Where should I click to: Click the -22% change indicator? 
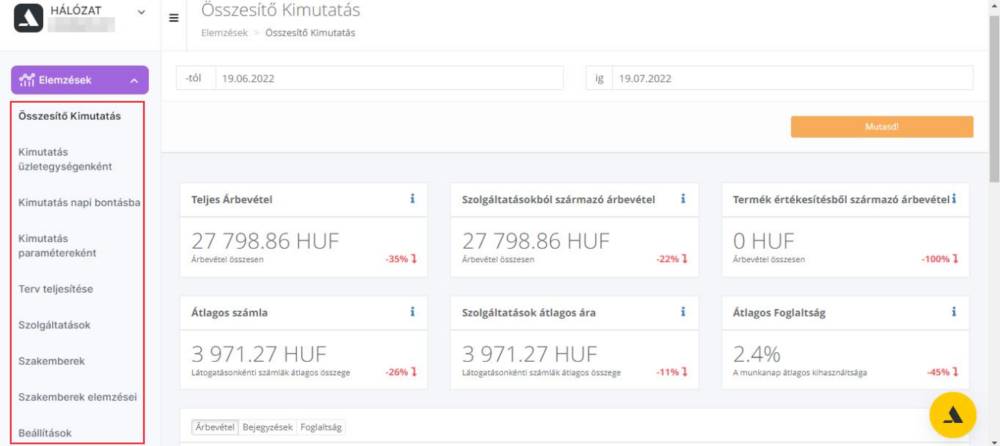[672, 259]
